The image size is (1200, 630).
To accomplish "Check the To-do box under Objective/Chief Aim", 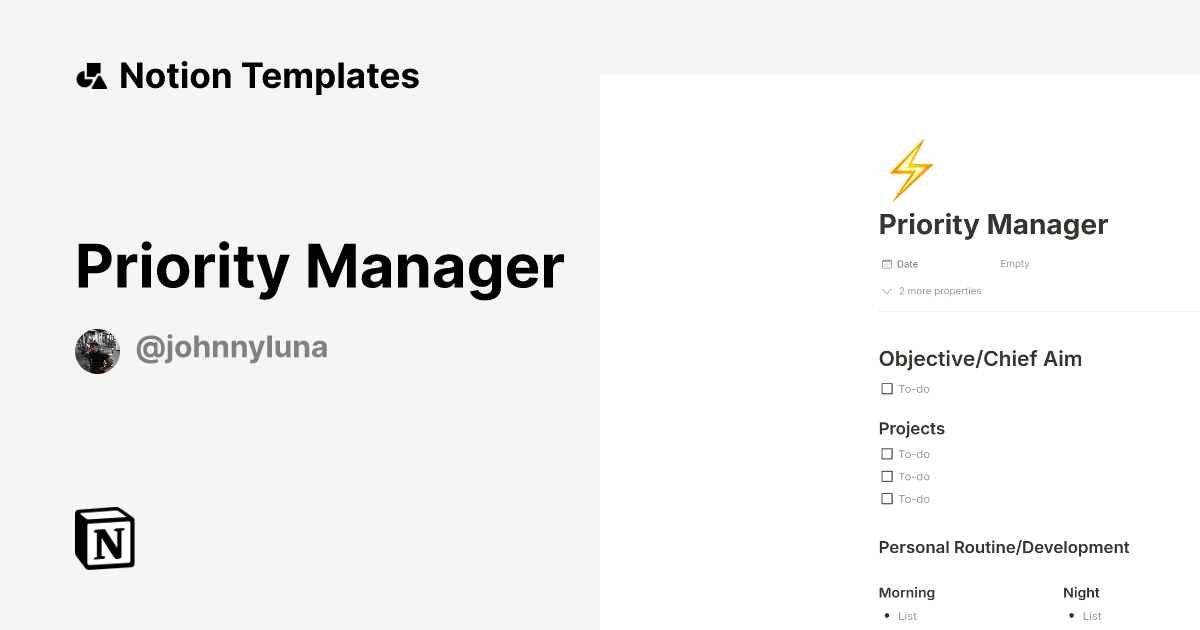I will coord(886,388).
